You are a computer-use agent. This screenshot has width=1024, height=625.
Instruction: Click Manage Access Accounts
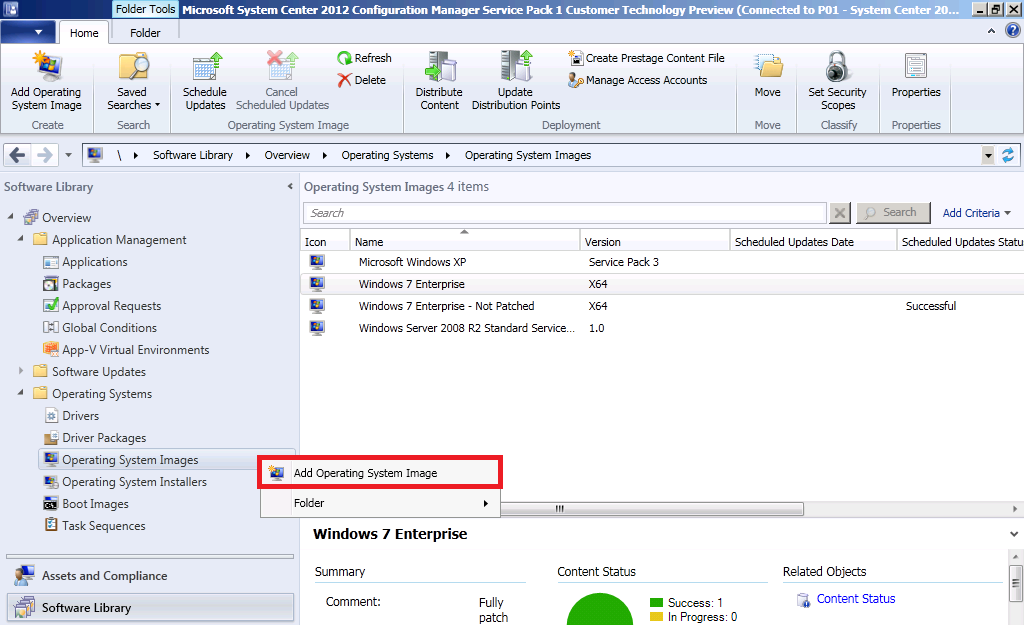[x=637, y=80]
